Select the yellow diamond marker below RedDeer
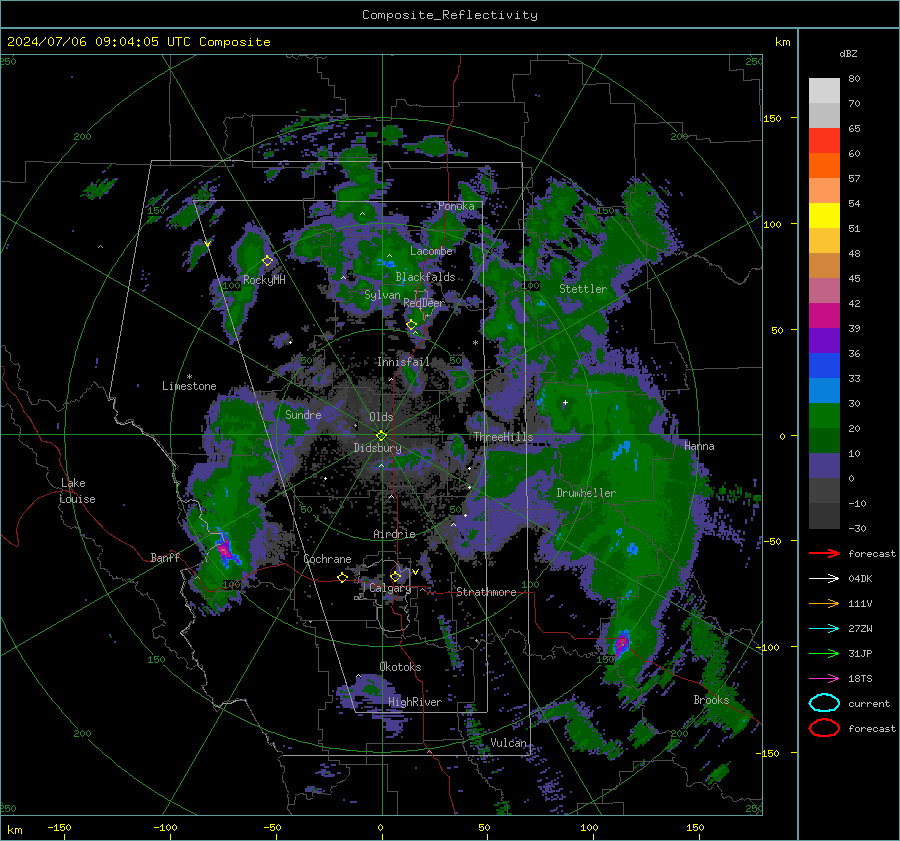Viewport: 900px width, 841px height. coord(412,325)
